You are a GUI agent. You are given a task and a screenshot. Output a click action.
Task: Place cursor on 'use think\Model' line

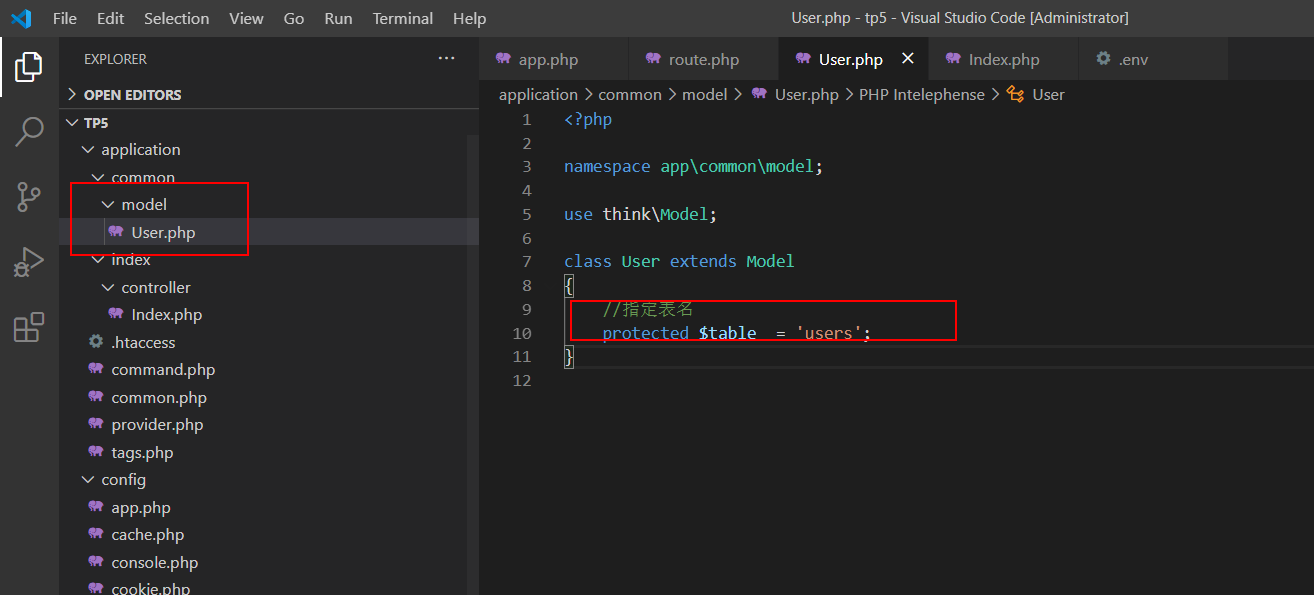640,214
